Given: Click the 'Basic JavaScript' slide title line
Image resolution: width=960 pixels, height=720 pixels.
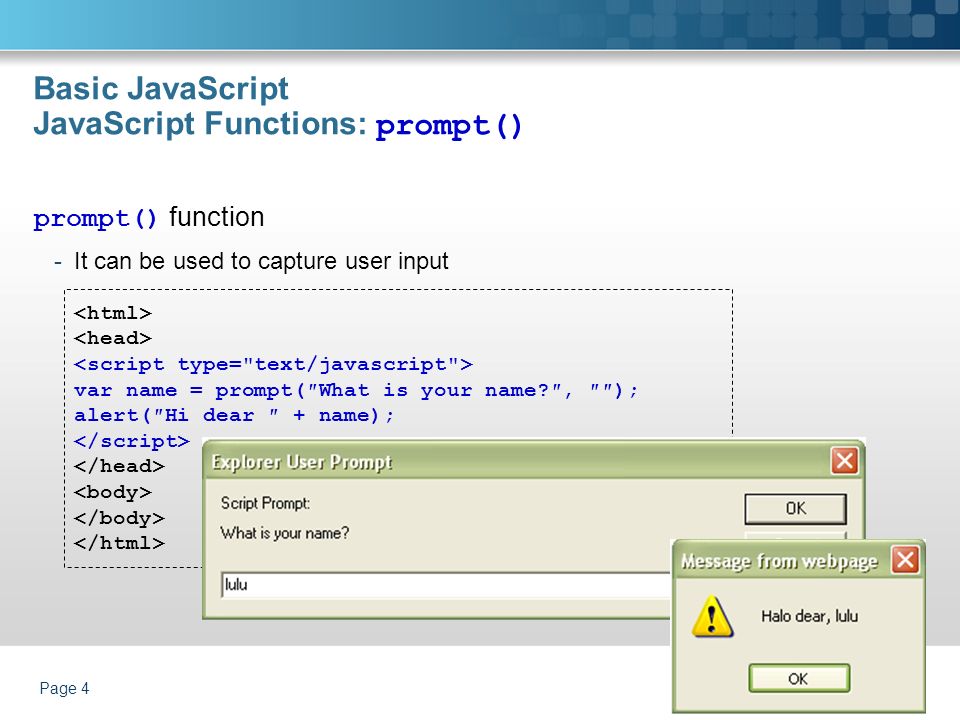Looking at the screenshot, I should coord(161,88).
